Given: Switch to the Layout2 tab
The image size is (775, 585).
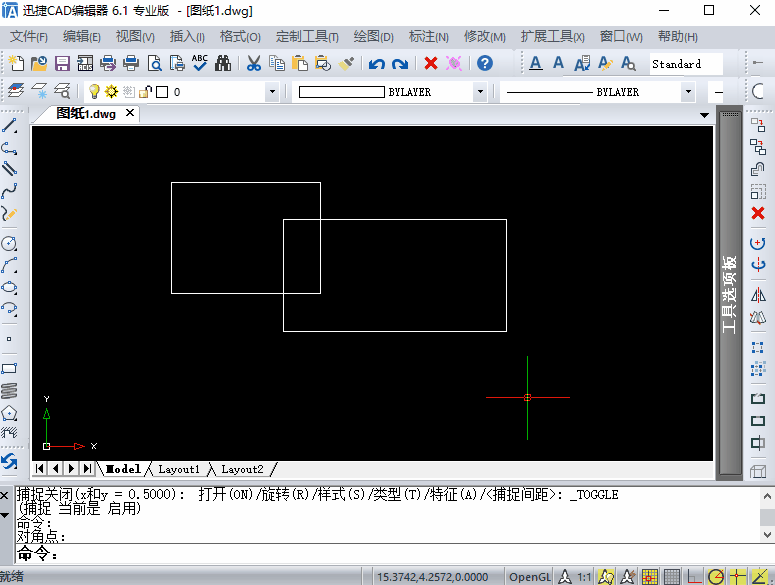Looking at the screenshot, I should [242, 469].
